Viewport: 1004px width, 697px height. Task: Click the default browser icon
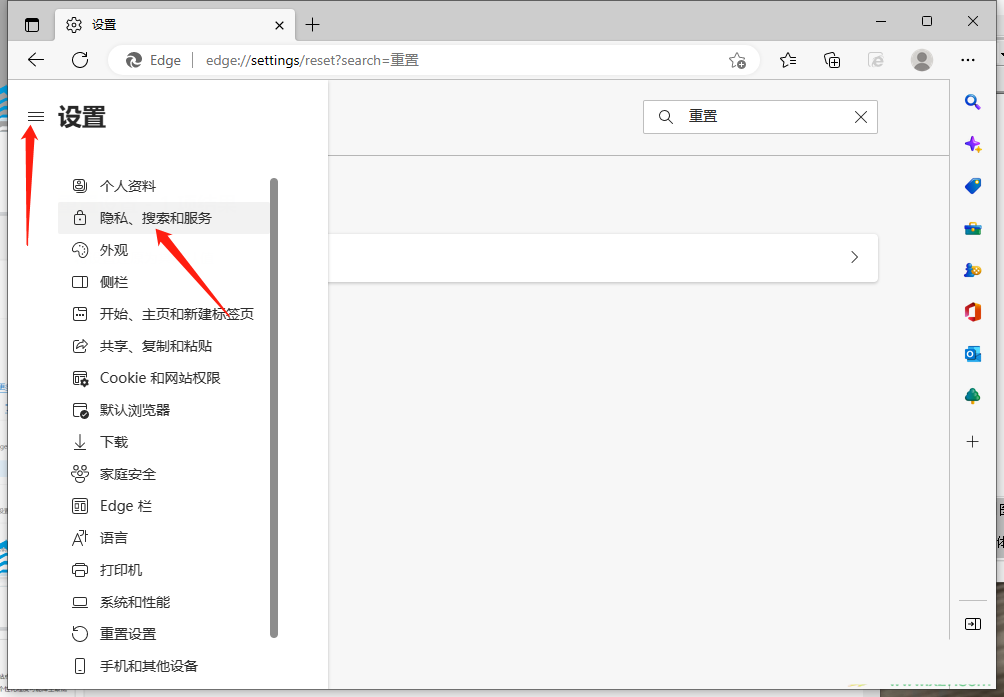click(x=80, y=410)
